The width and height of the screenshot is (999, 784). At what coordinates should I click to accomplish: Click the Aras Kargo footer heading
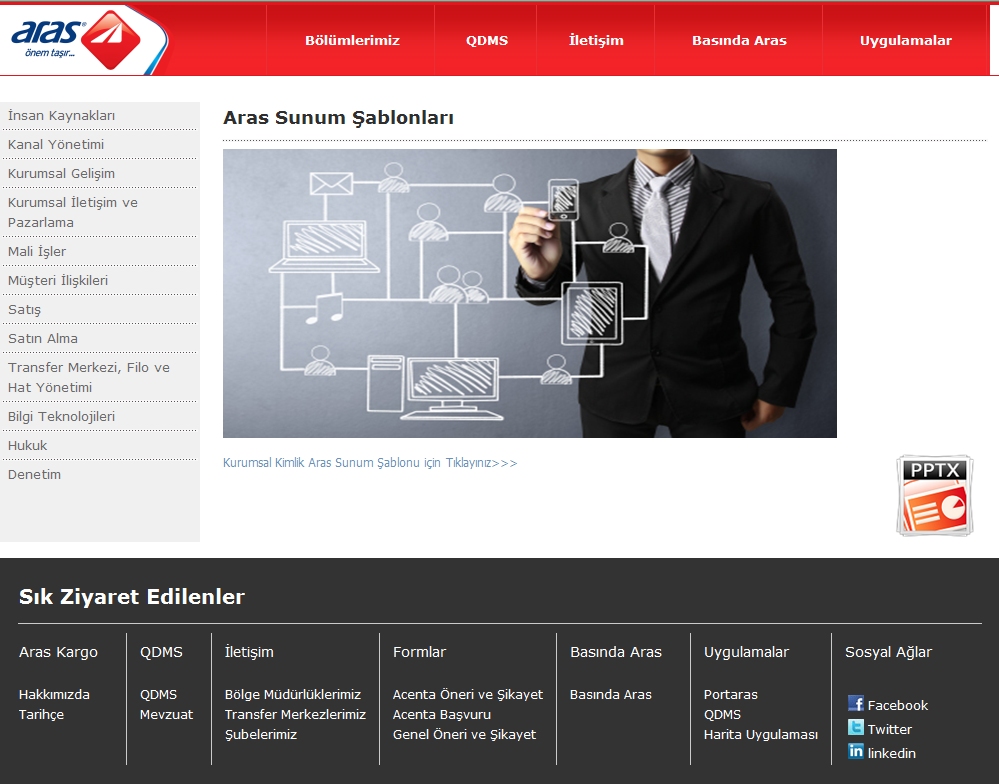pos(58,652)
